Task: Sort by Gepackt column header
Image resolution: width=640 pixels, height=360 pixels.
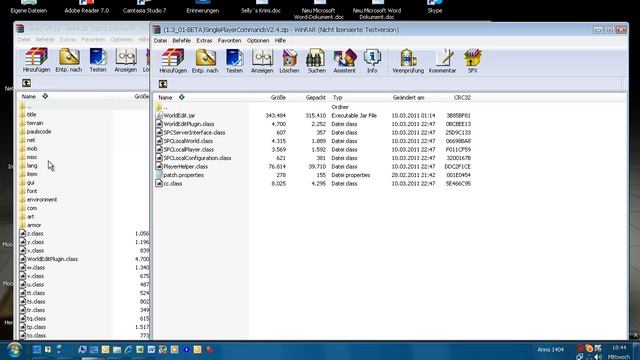Action: coord(316,98)
